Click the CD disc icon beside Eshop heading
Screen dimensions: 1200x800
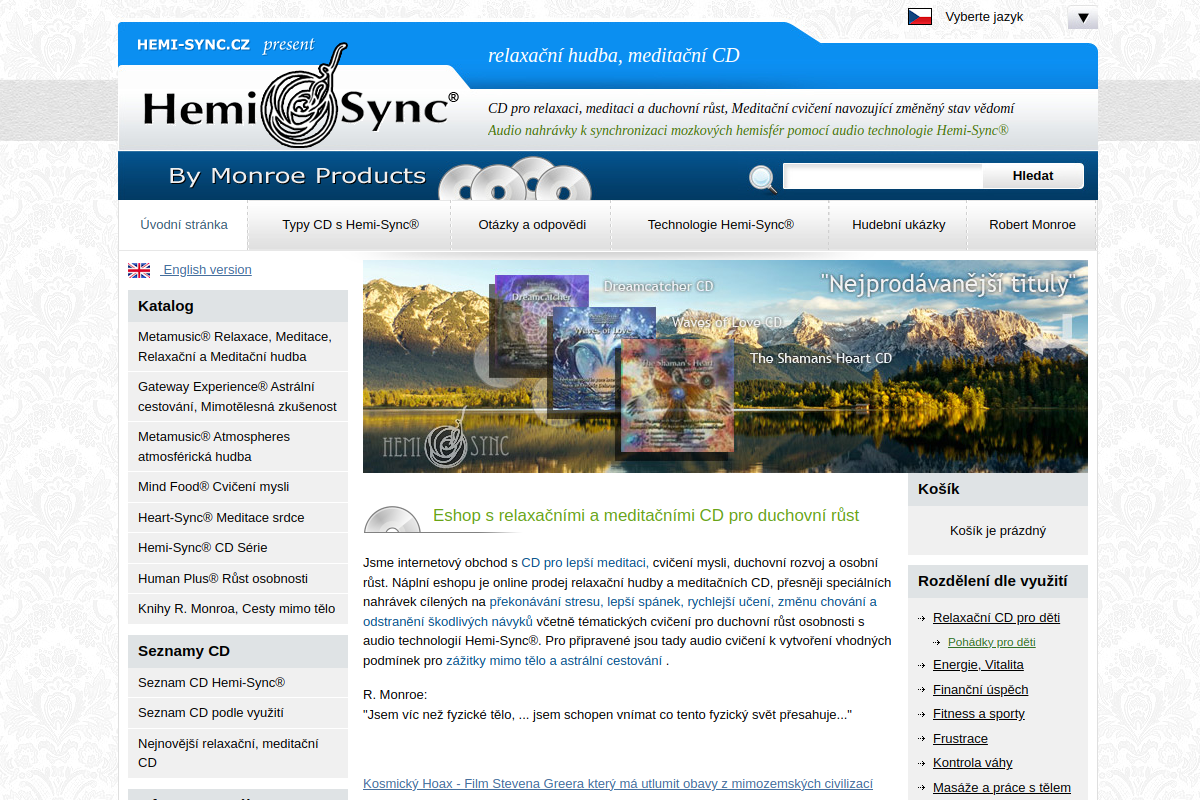(x=392, y=520)
